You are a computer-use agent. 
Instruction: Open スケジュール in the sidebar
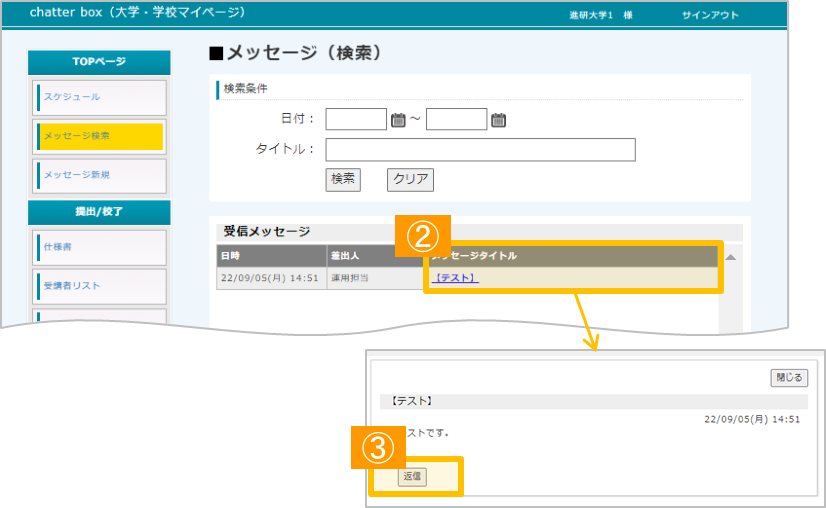[99, 97]
